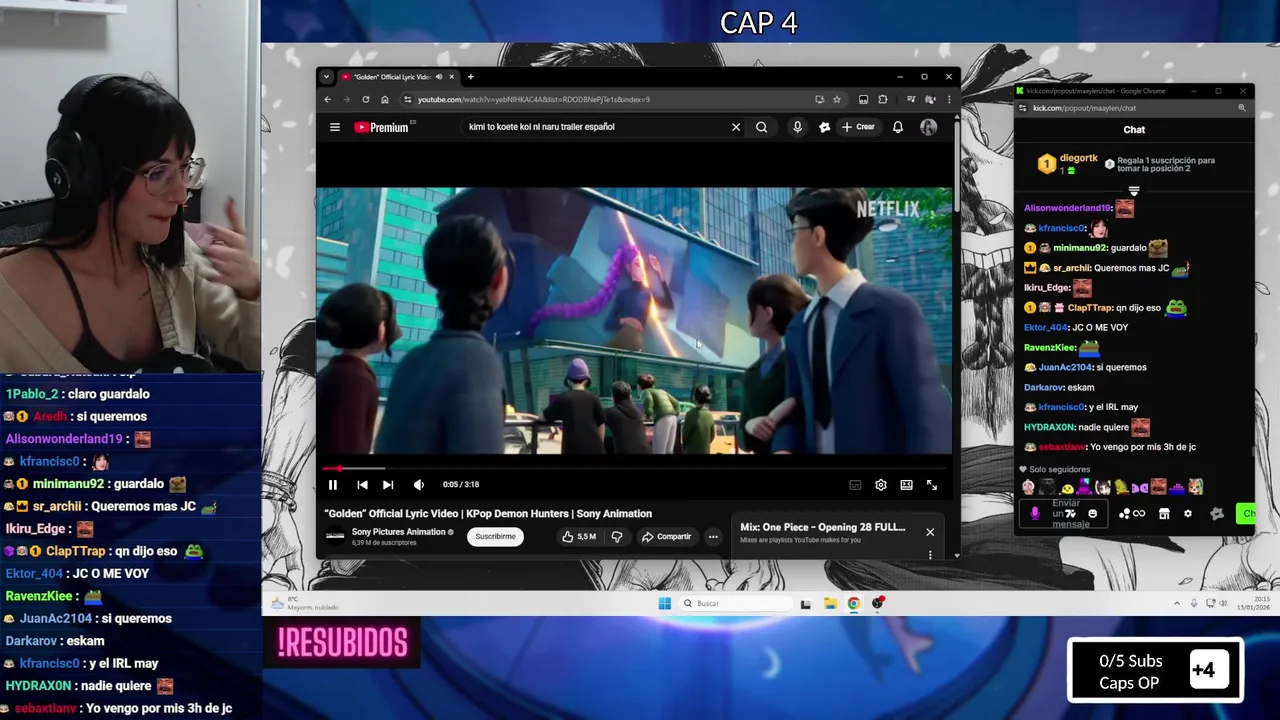Seek on the red video progress bar
This screenshot has height=720, width=1280.
click(636, 468)
